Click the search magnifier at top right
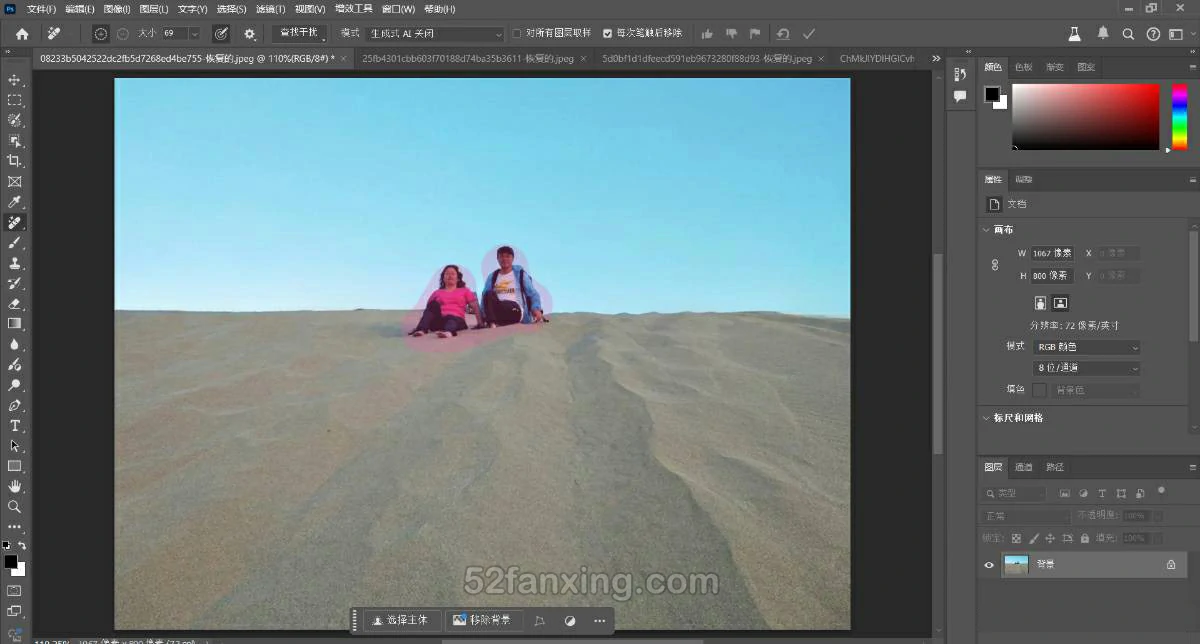 click(x=1128, y=34)
